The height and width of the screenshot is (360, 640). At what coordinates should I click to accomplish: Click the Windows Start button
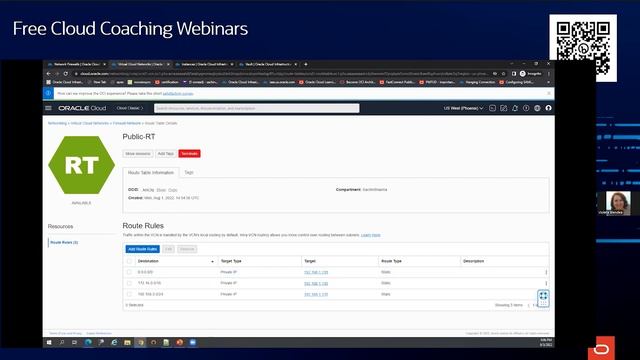coord(49,342)
